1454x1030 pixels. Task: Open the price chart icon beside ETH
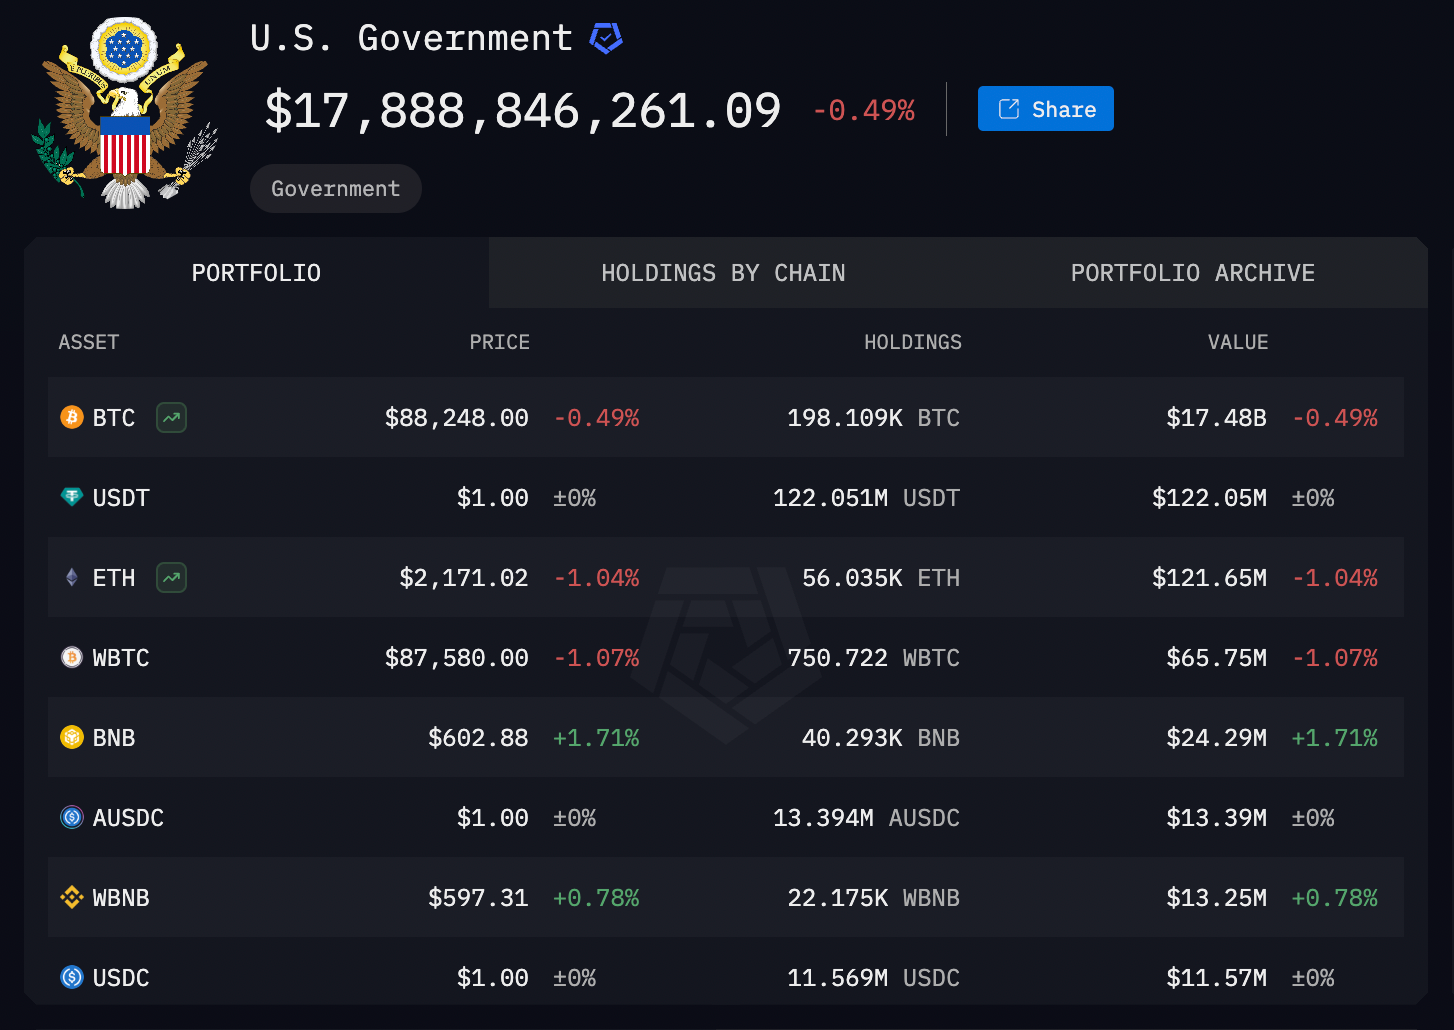(170, 577)
